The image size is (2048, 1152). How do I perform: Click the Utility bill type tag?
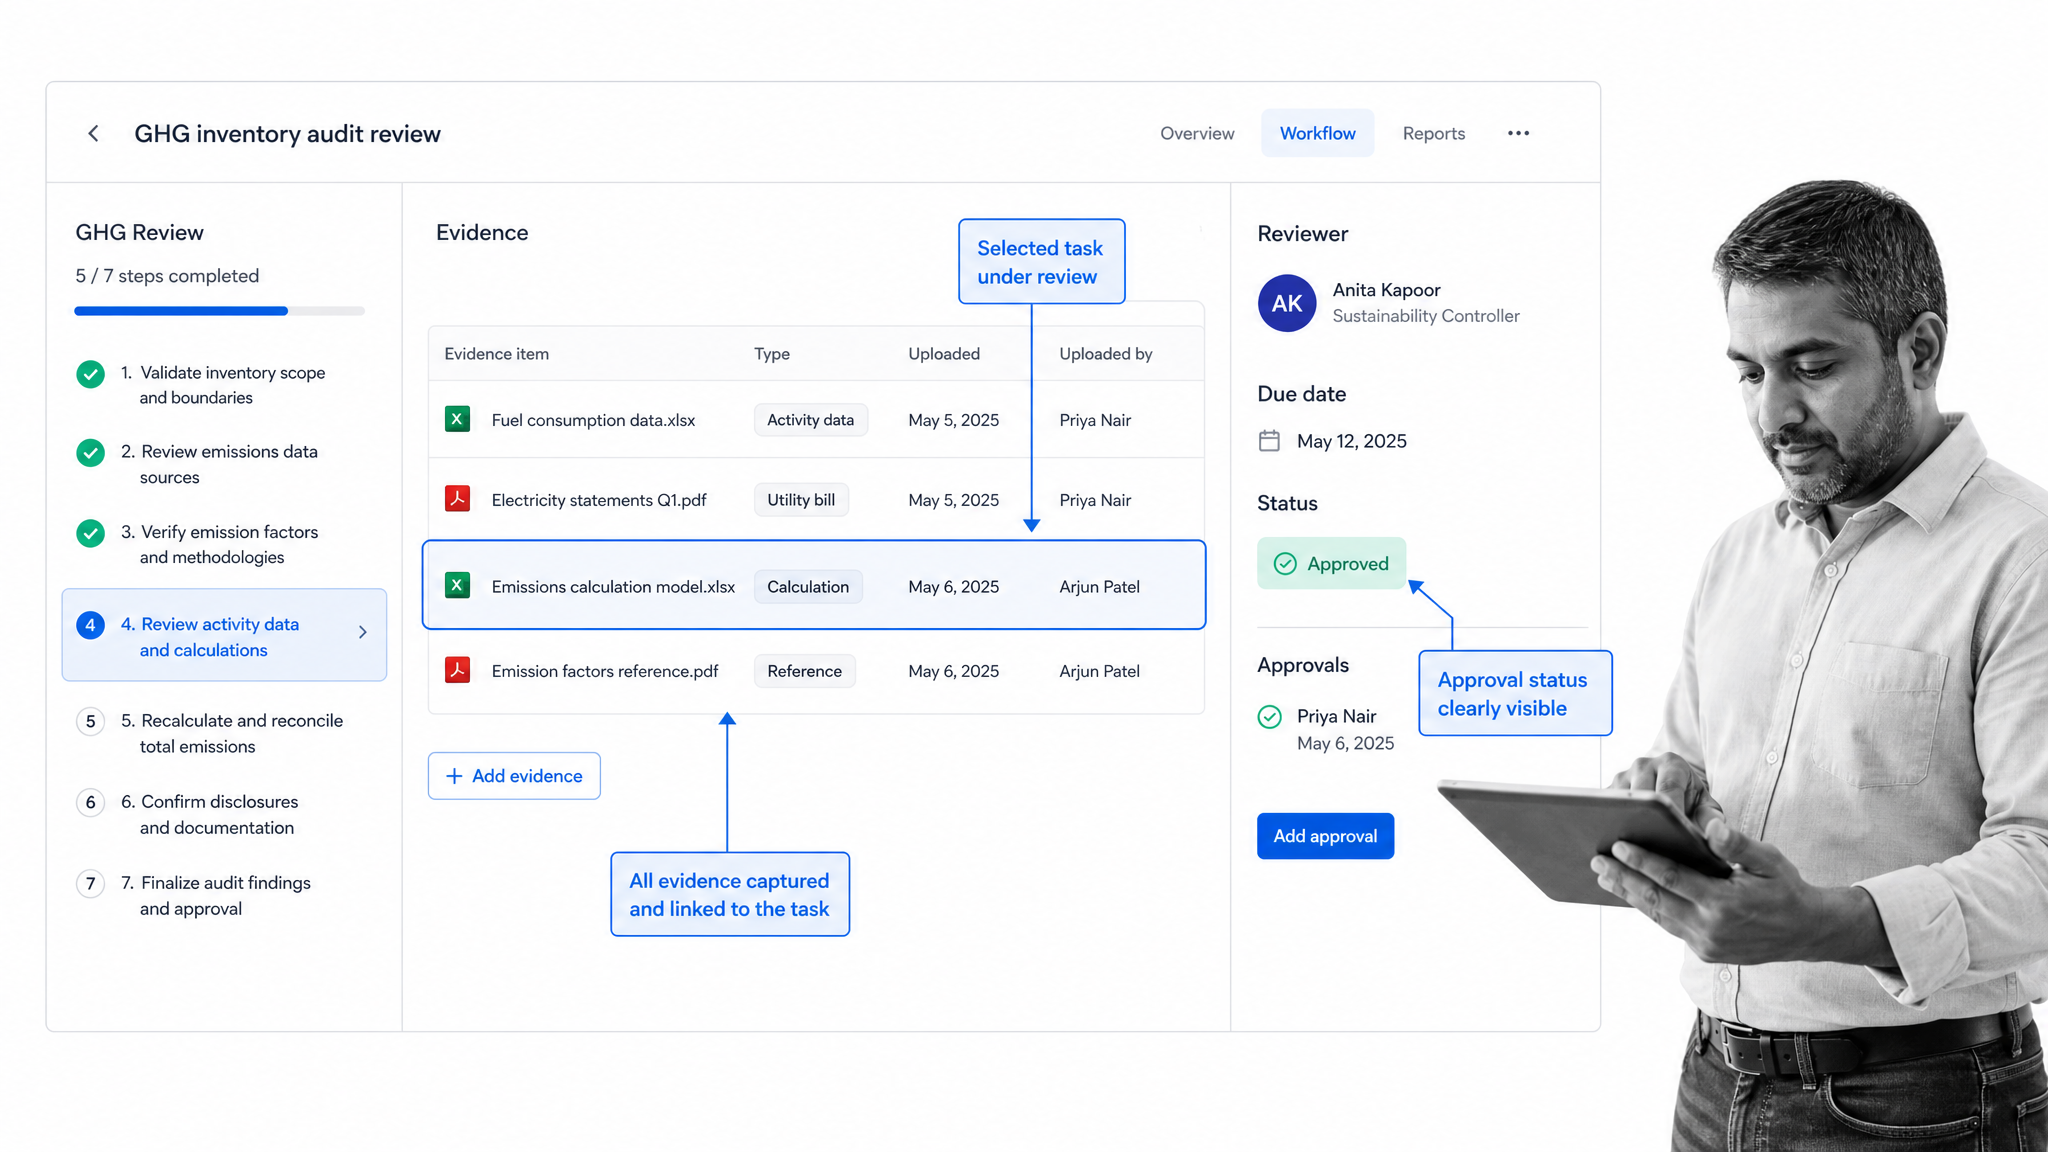click(801, 500)
